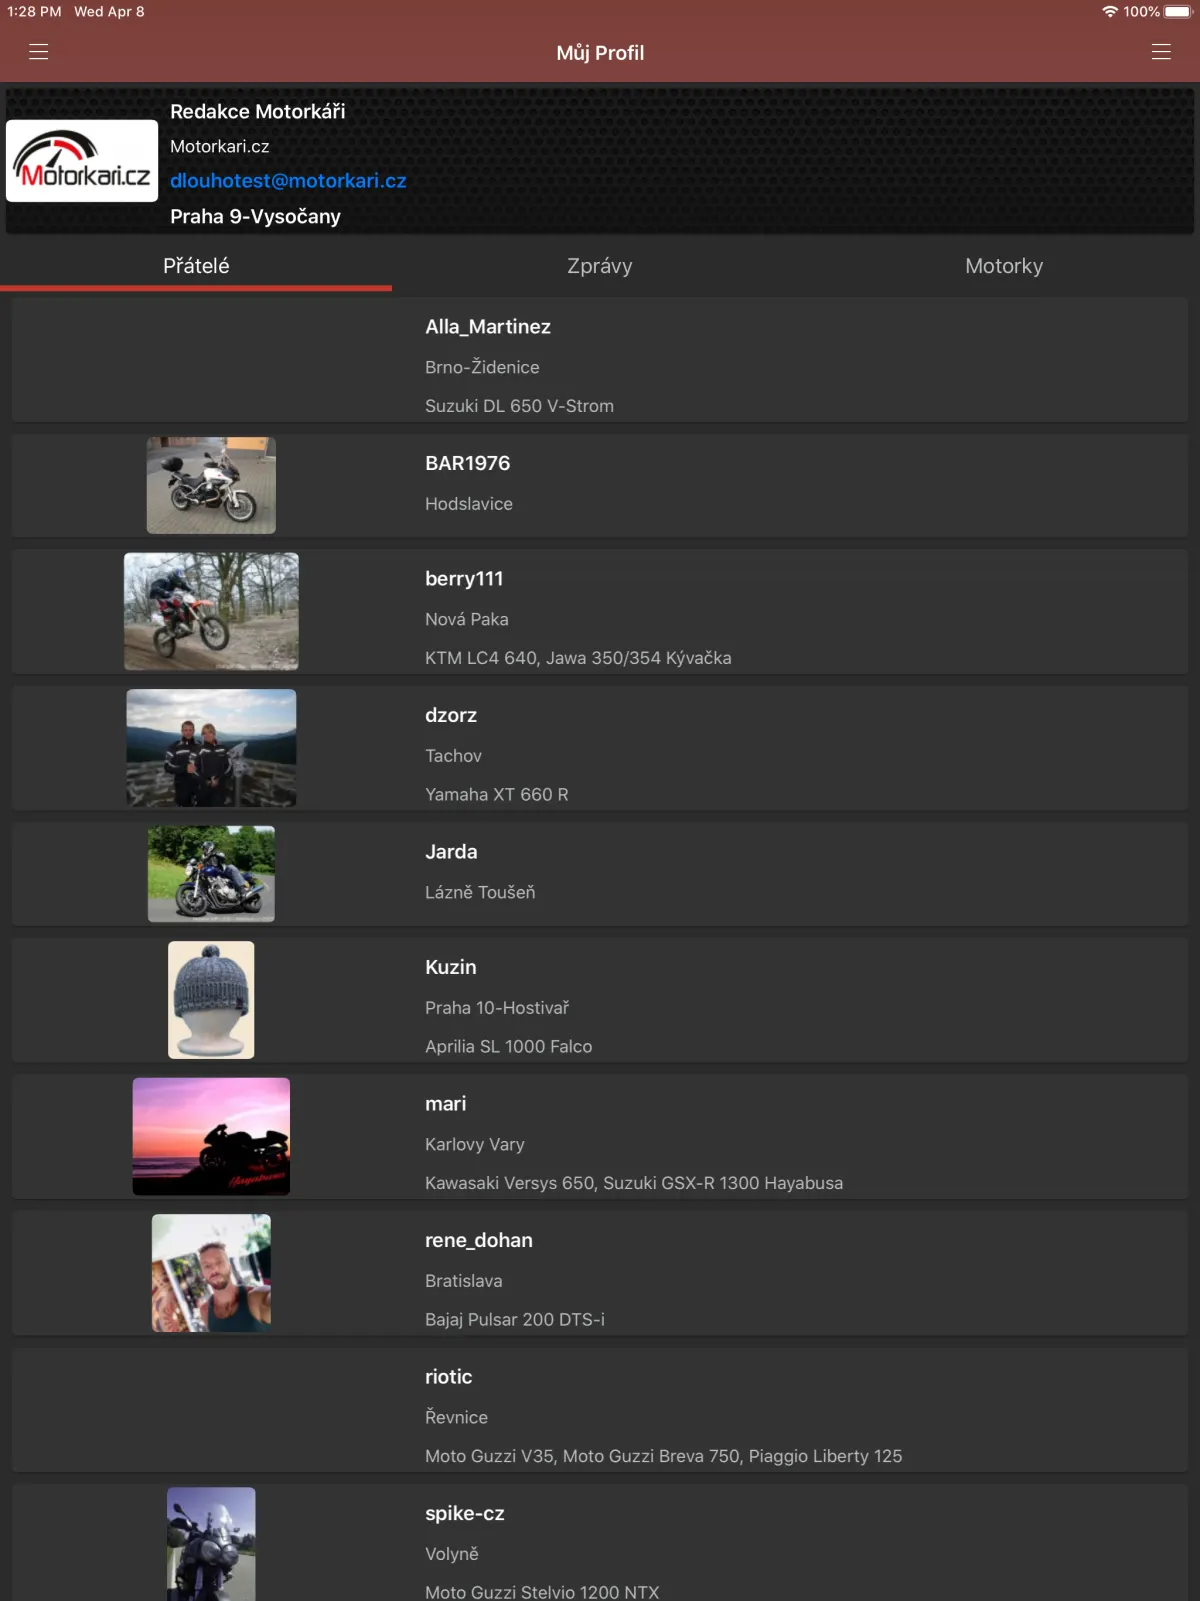Switch to the Motorky tab

tap(1004, 266)
